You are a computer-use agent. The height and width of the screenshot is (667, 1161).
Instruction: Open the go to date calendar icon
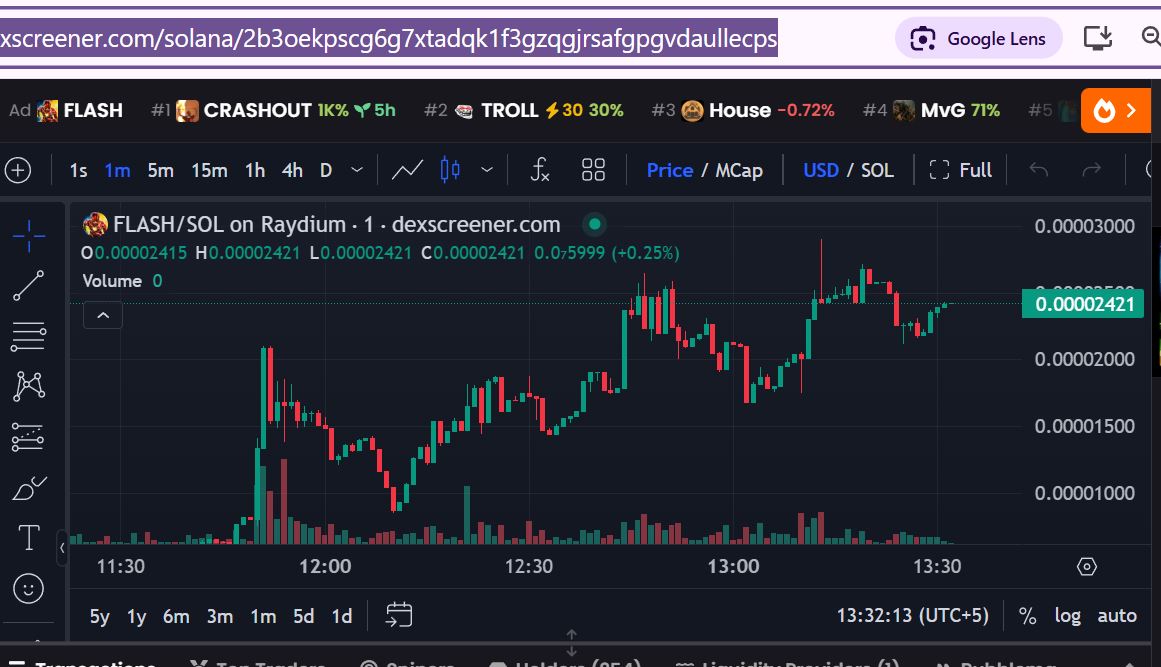399,614
